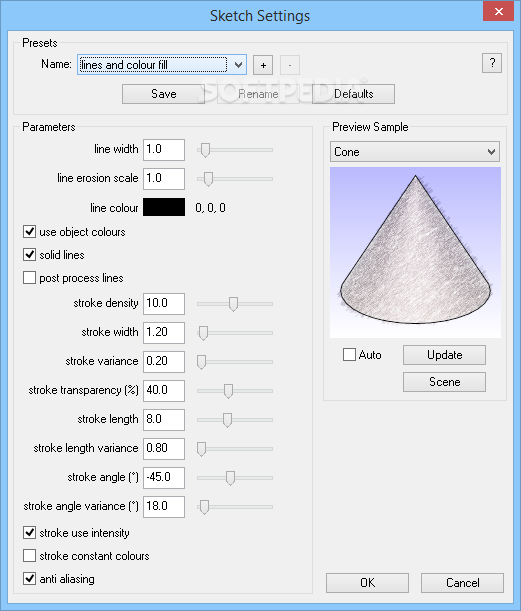Click the Cancel button
The width and height of the screenshot is (521, 611).
[462, 583]
